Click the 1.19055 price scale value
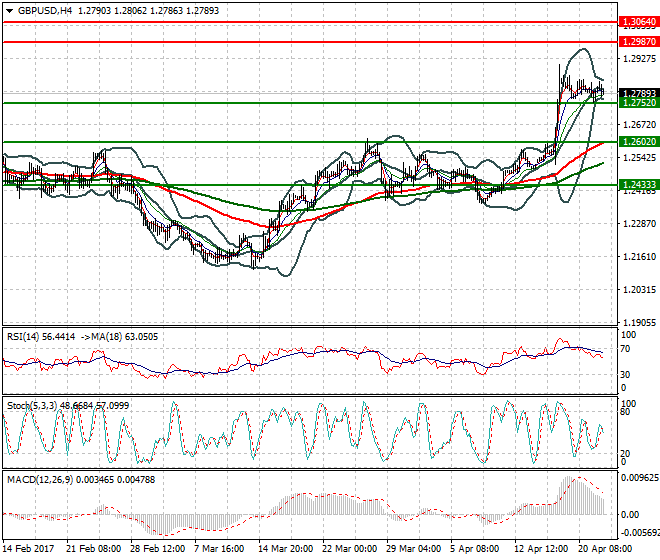The height and width of the screenshot is (560, 660). coord(639,323)
